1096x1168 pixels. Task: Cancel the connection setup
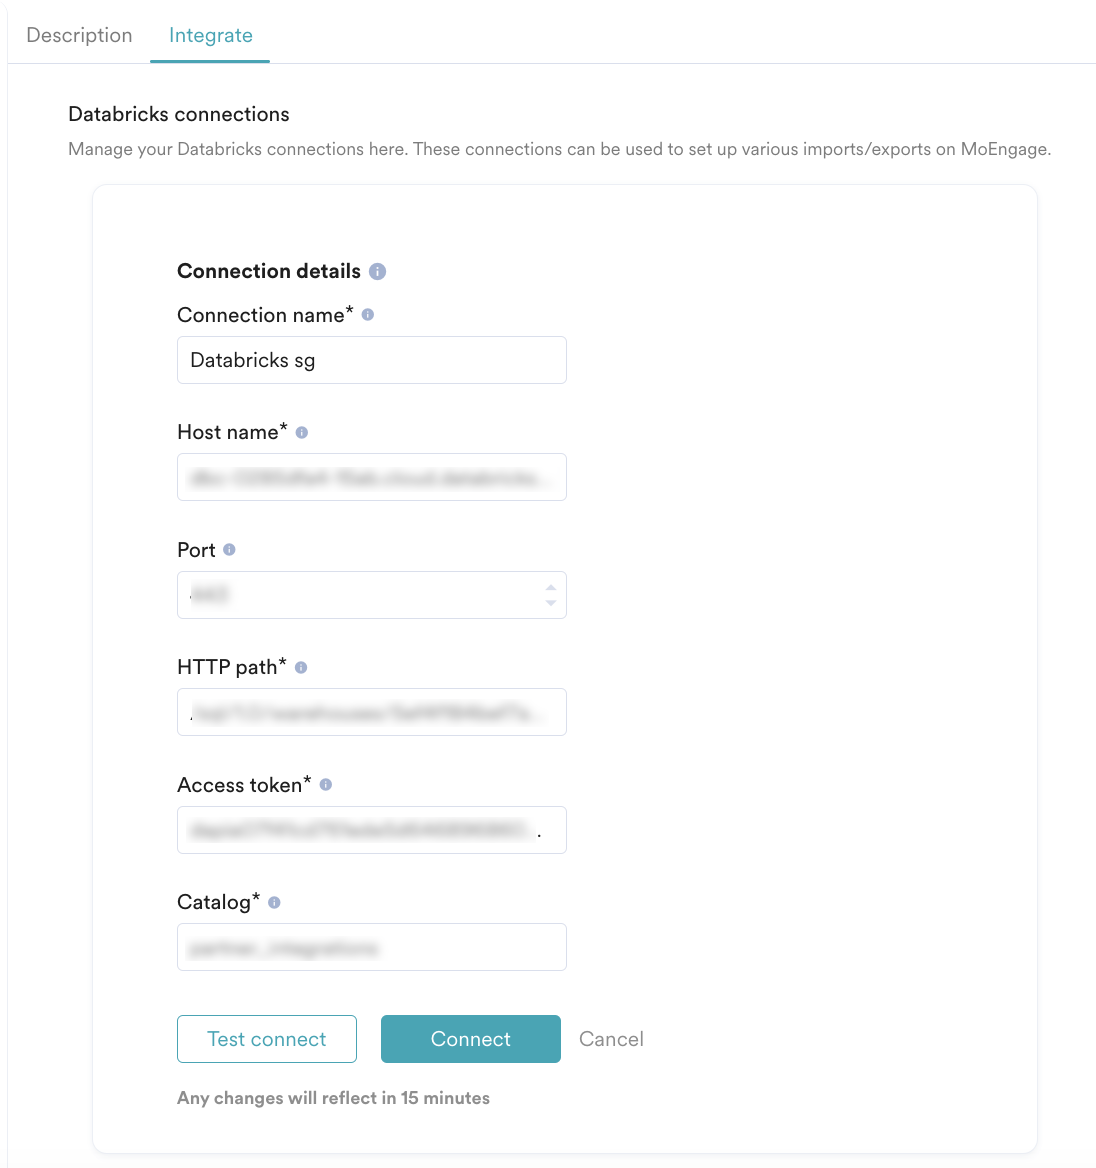pyautogui.click(x=611, y=1039)
